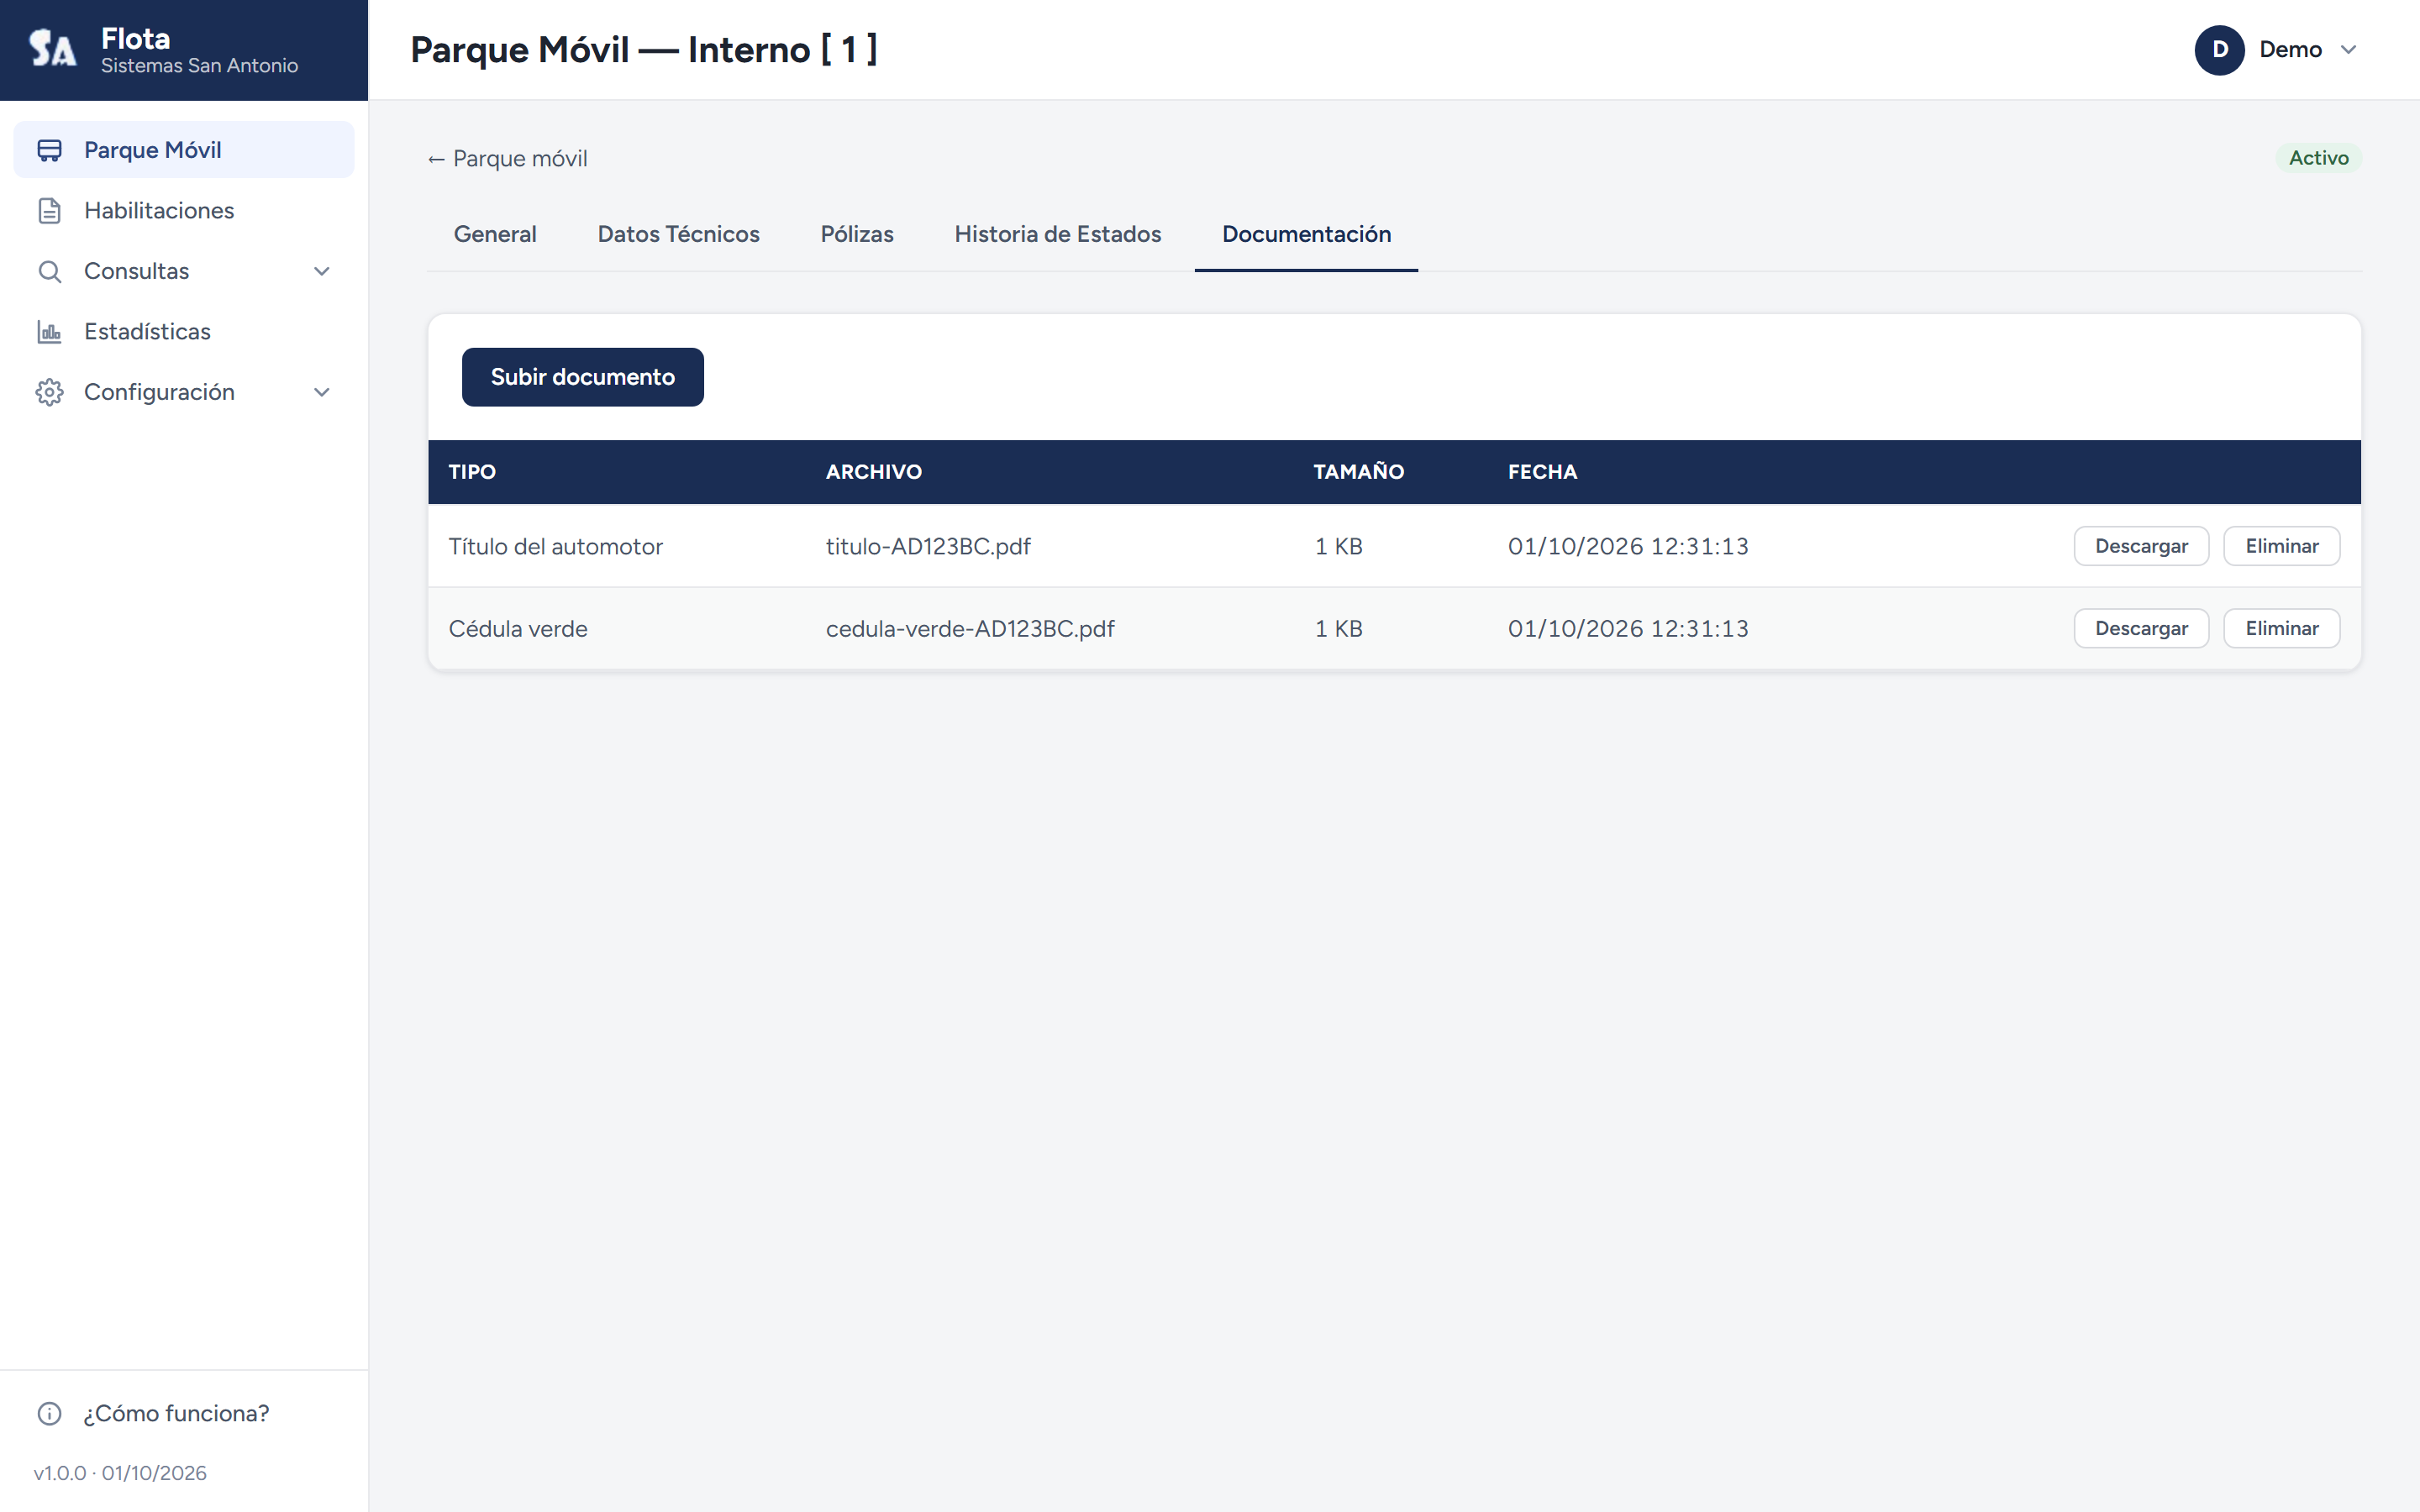
Task: Click the Subir documento button
Action: pos(582,377)
